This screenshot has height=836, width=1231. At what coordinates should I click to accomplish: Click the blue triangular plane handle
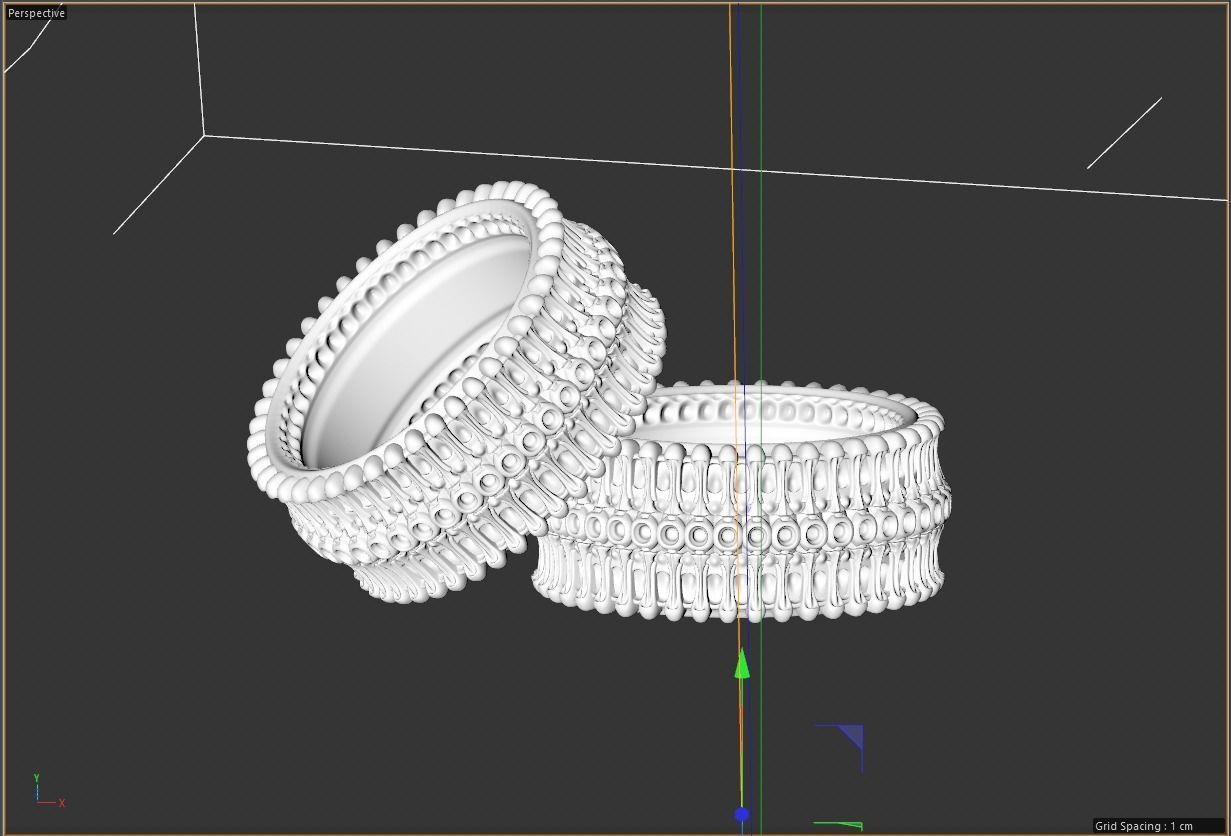850,738
